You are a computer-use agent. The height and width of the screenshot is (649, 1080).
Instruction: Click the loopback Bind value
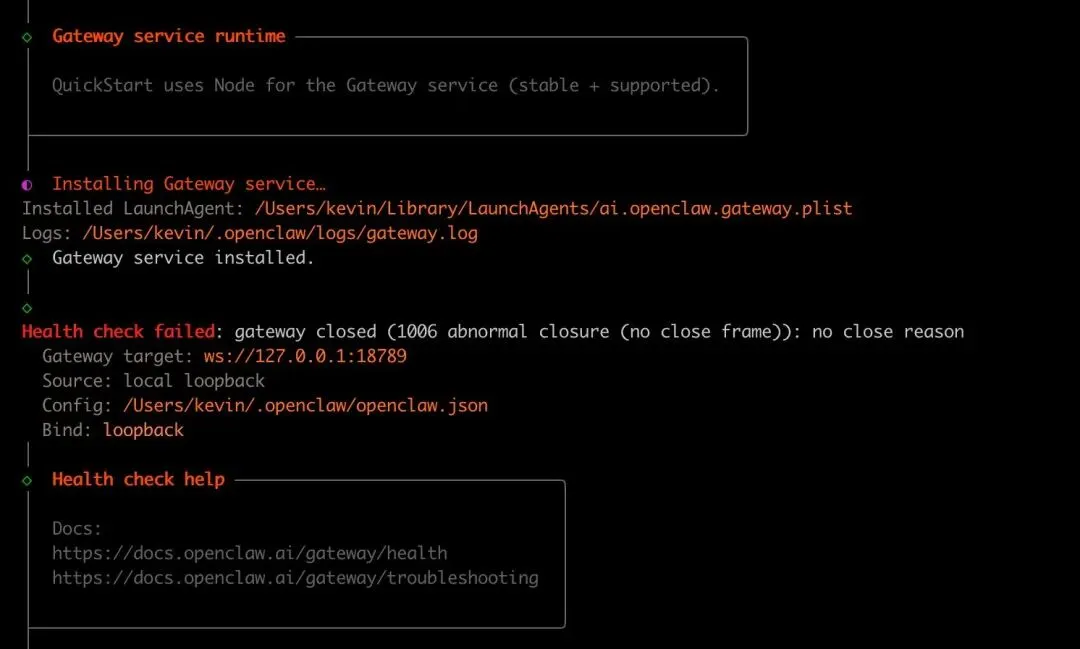tap(143, 430)
